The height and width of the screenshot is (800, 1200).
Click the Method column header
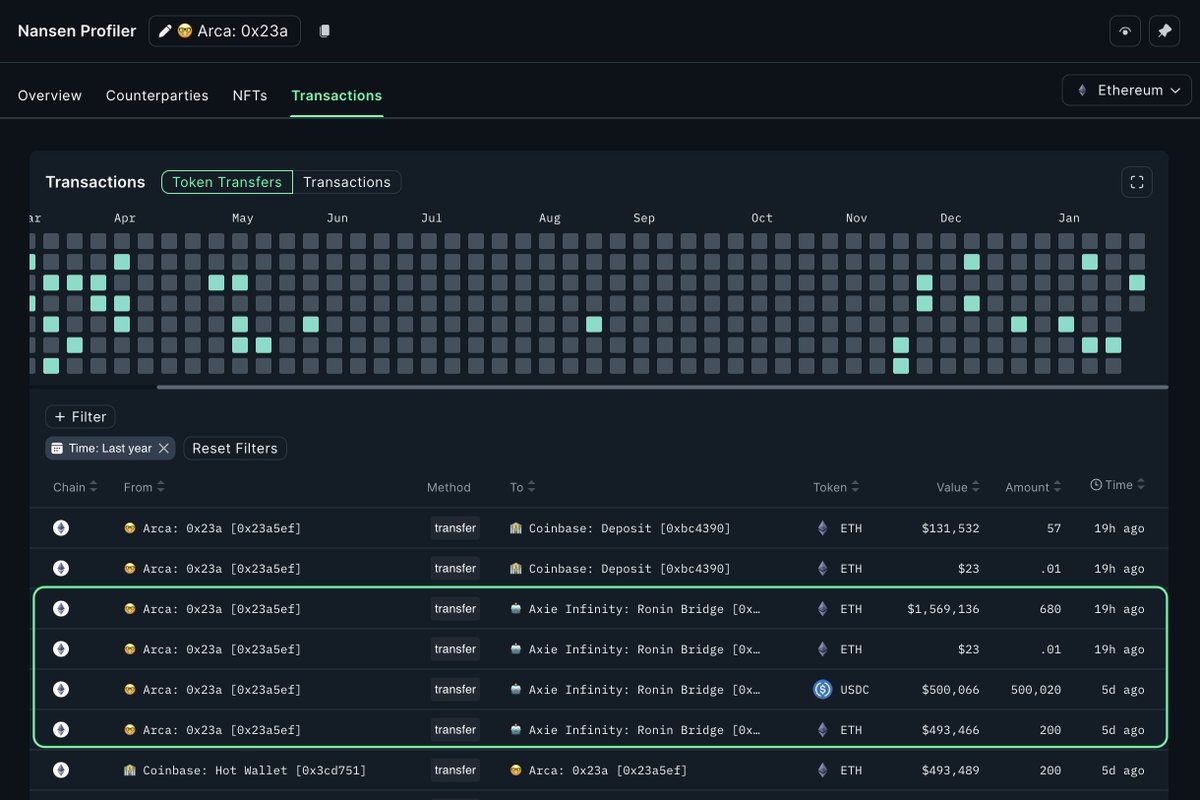pyautogui.click(x=449, y=487)
